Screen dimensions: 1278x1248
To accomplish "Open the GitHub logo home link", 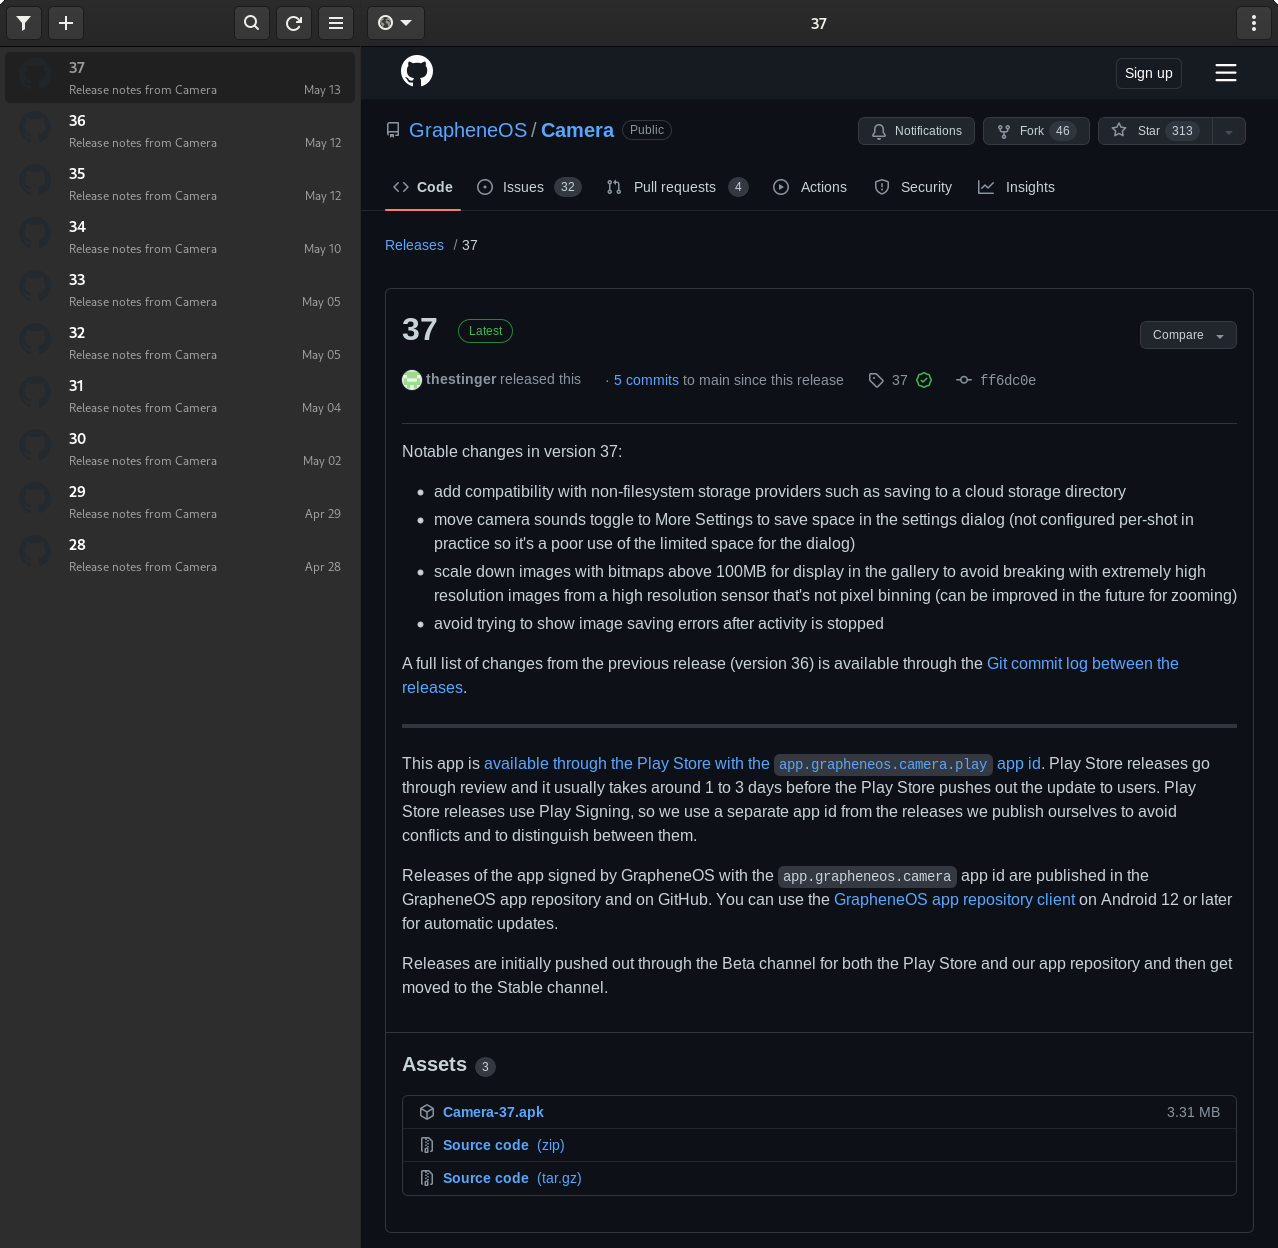I will click(x=417, y=71).
